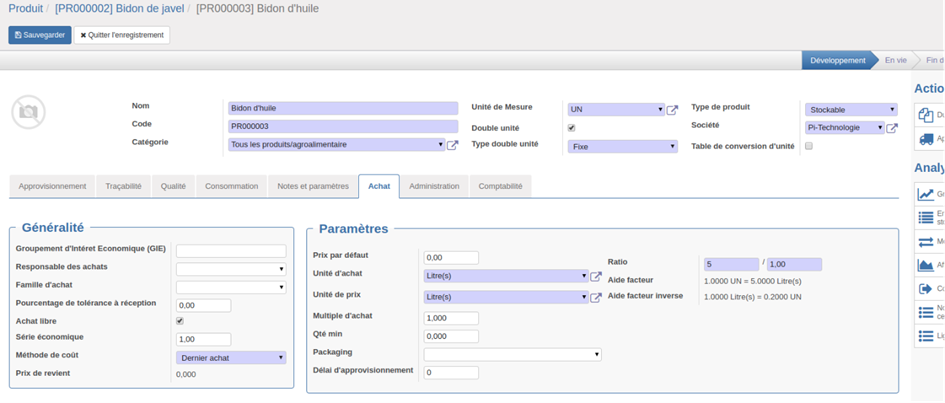Click the Sauvegarder button
This screenshot has width=945, height=403.
[x=40, y=35]
